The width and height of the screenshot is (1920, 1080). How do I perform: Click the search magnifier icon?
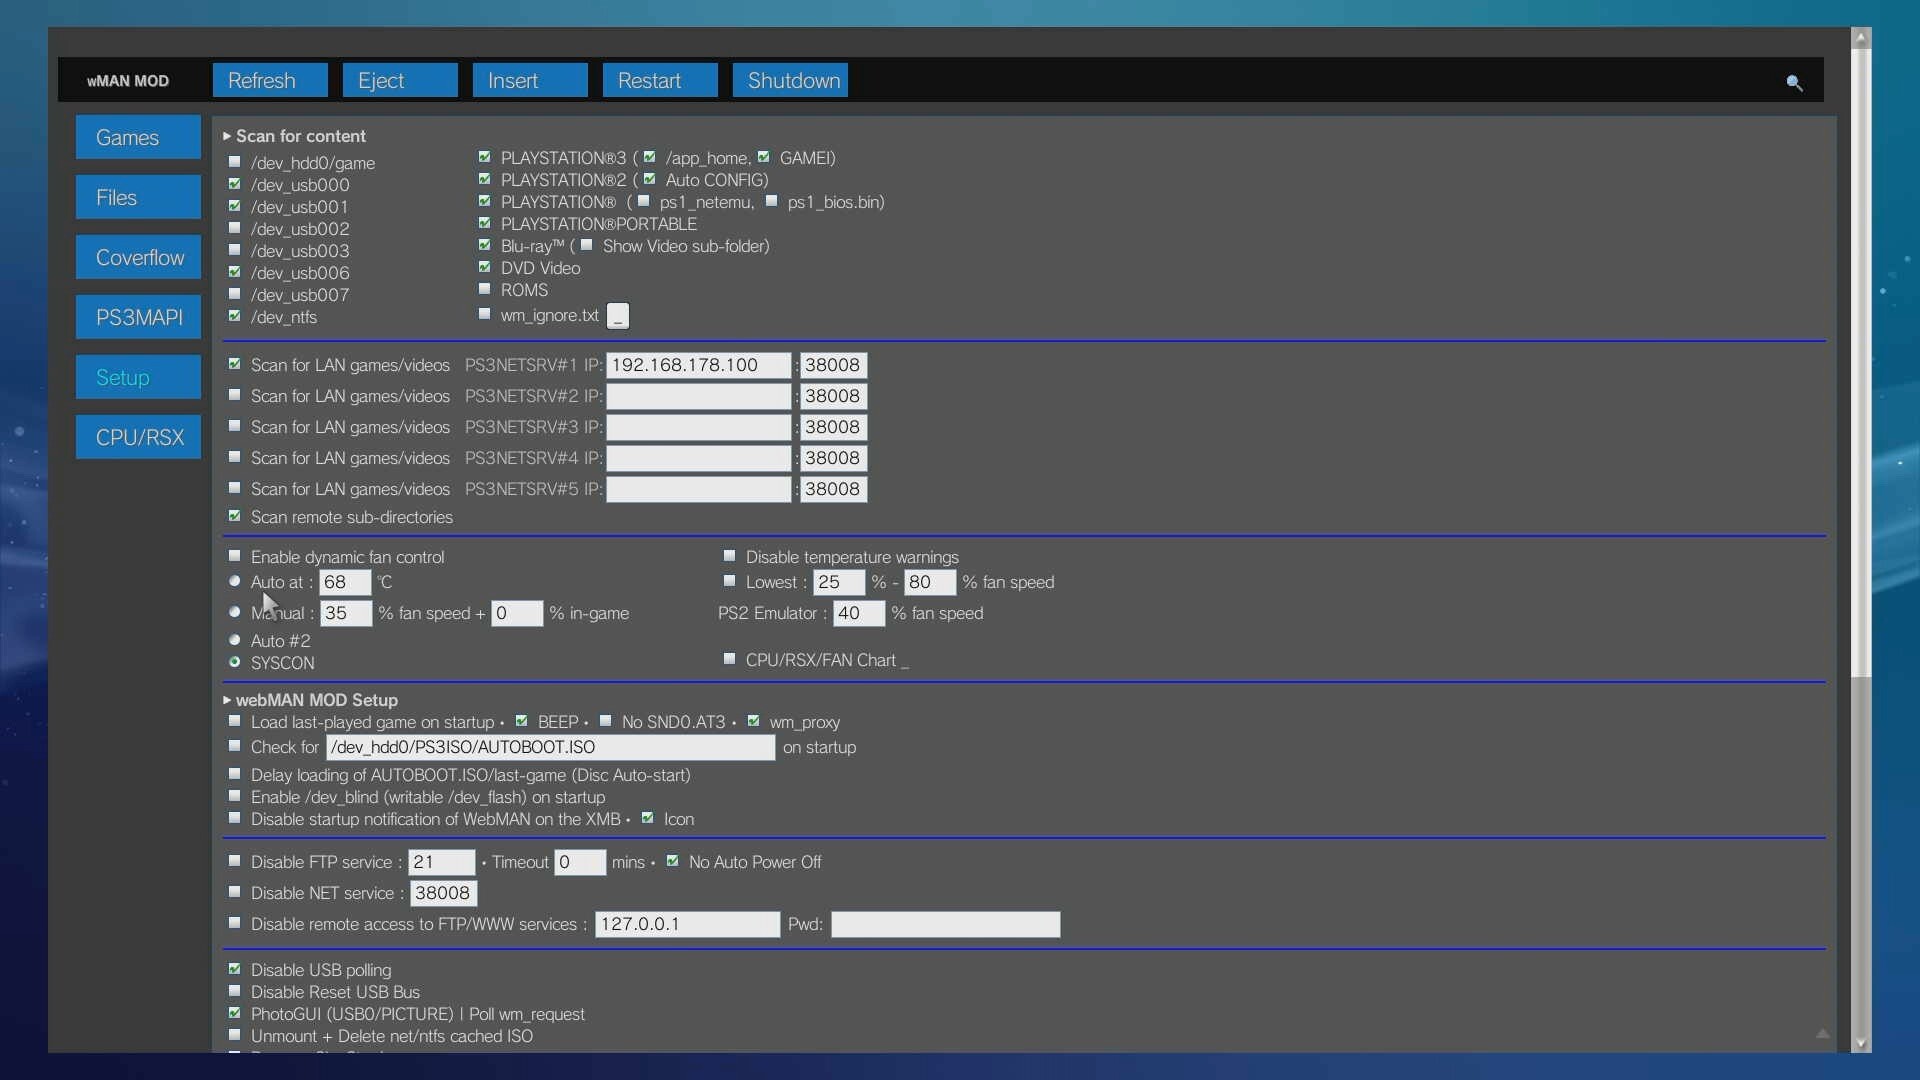click(1794, 83)
